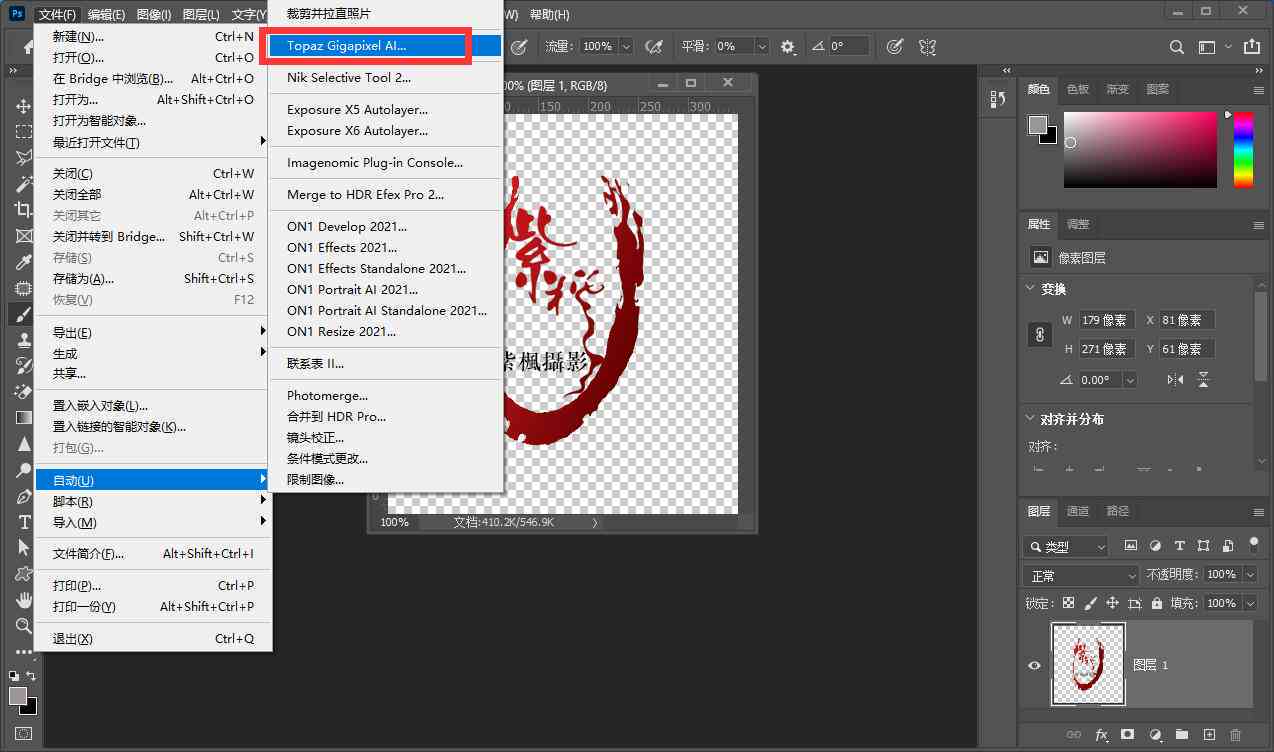The height and width of the screenshot is (752, 1274).
Task: Add a layer style with fx button
Action: (x=1101, y=735)
